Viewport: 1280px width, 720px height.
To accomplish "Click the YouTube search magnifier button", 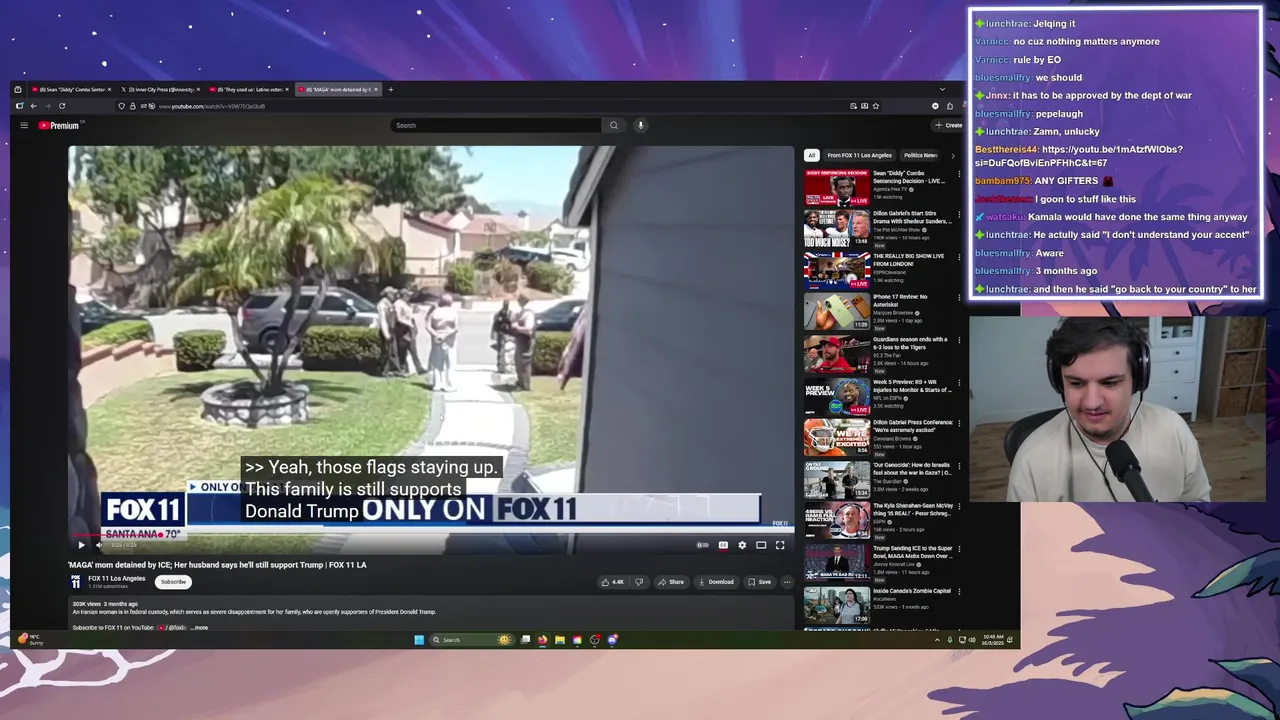I will 614,125.
